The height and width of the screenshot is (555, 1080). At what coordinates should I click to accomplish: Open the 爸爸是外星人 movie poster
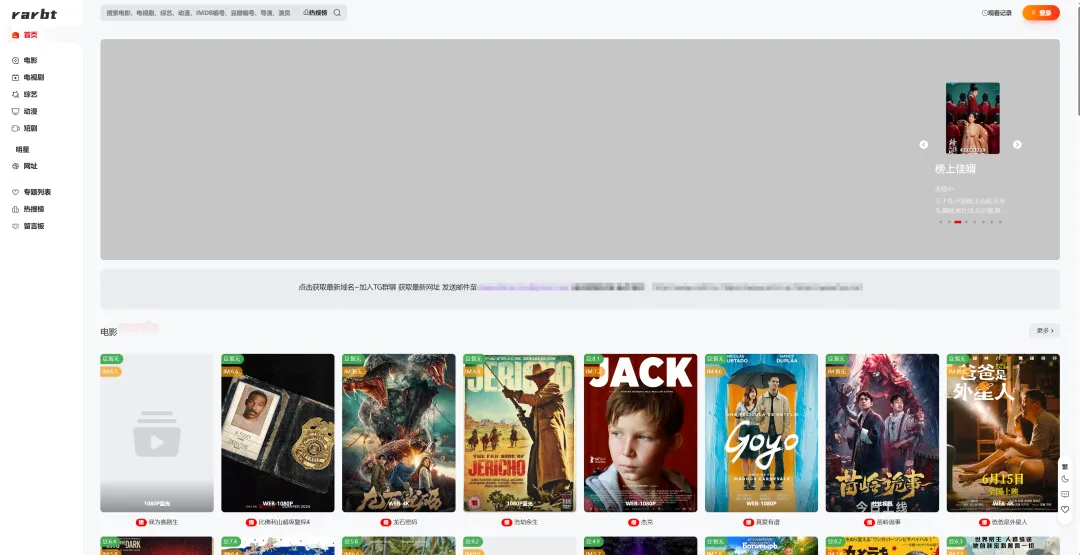(1003, 433)
